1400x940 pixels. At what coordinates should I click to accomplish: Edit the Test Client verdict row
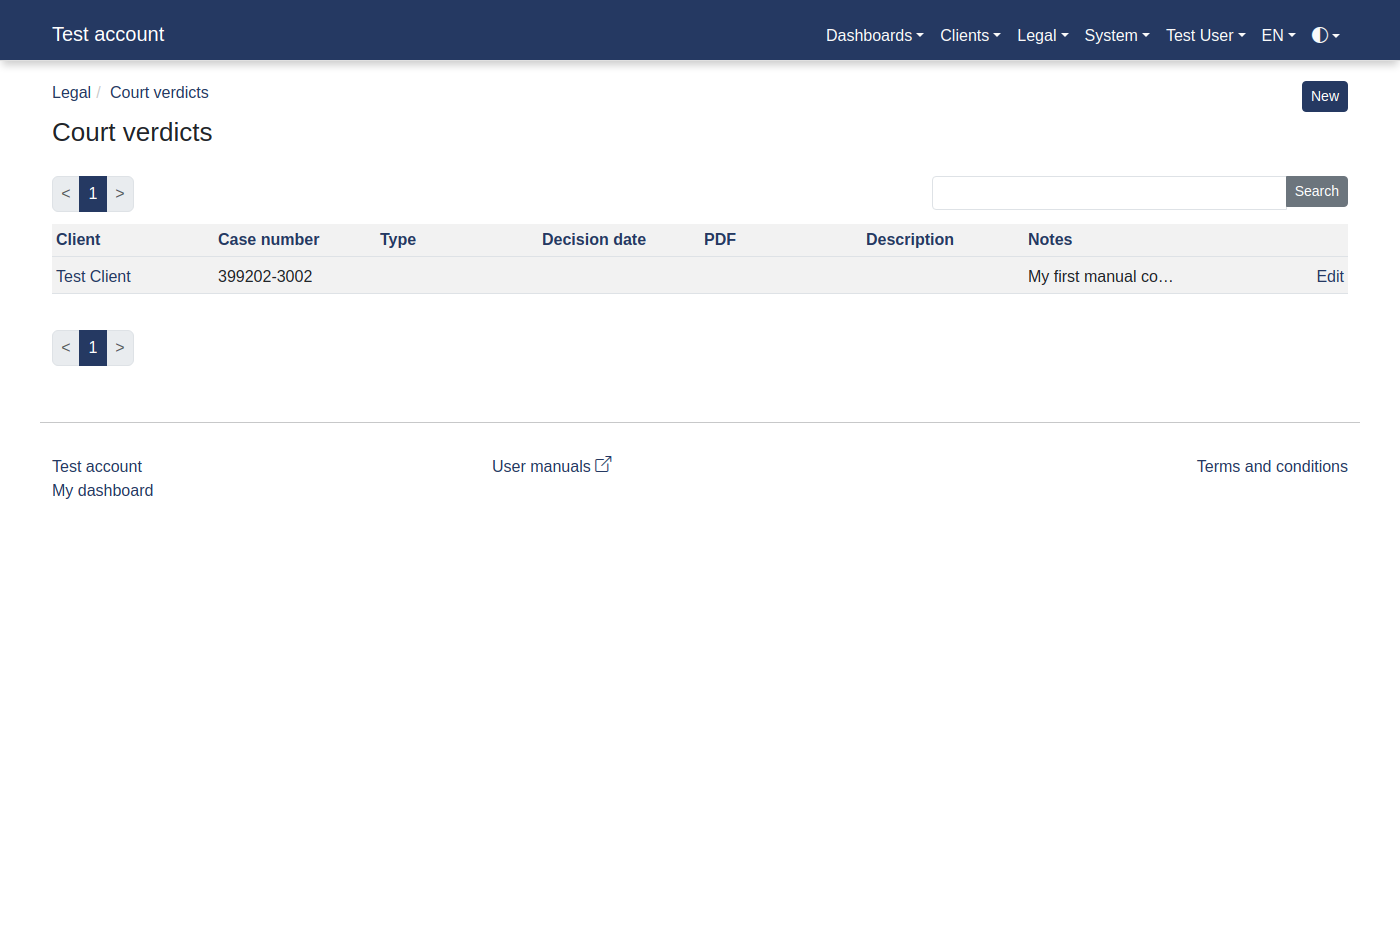point(1329,276)
